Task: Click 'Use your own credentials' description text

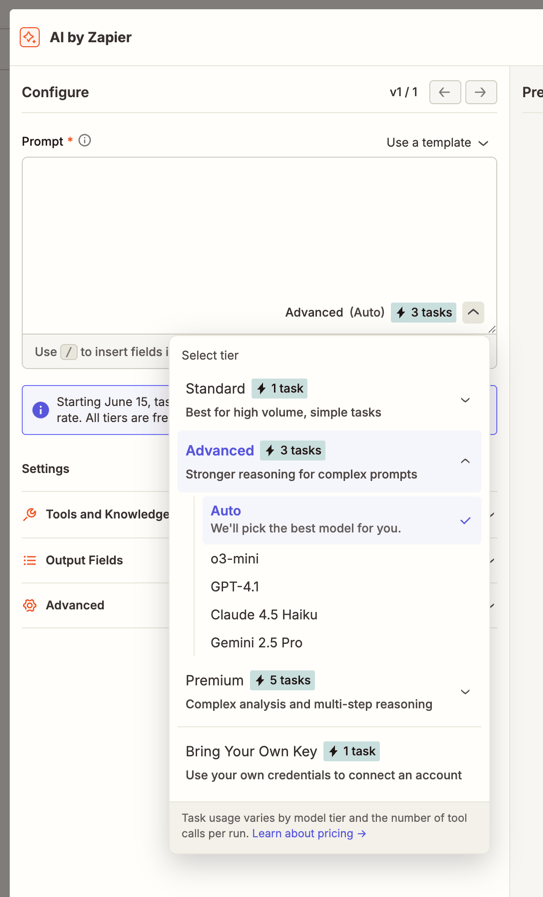Action: coord(324,775)
